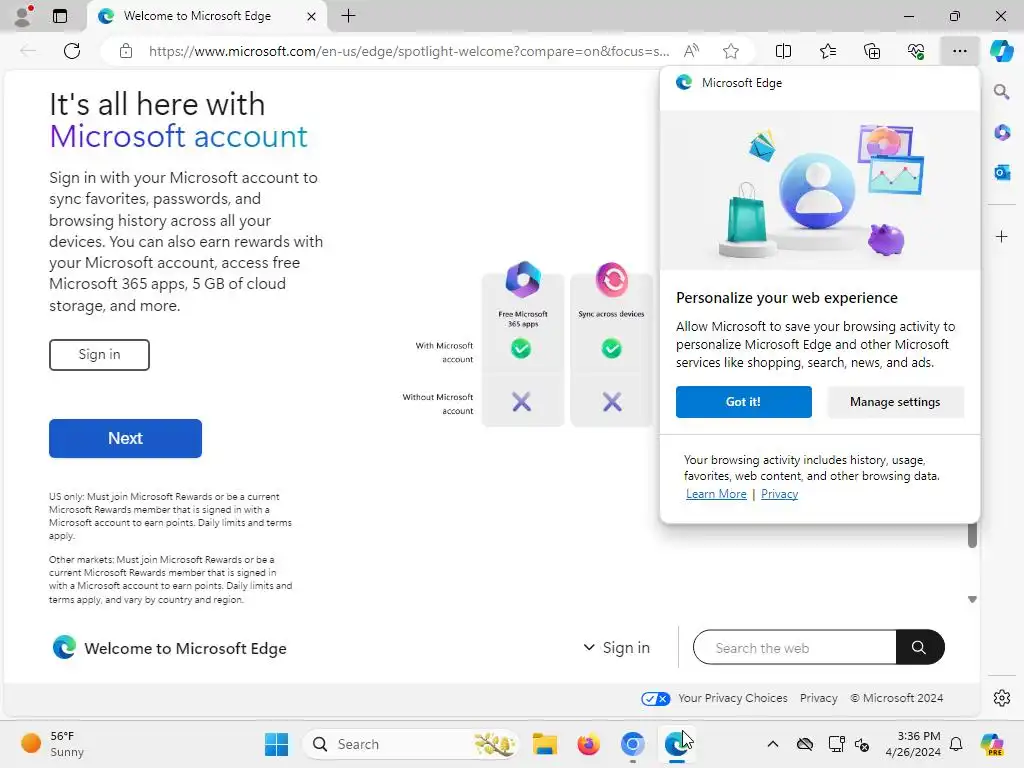Viewport: 1024px width, 768px height.
Task: Open the Privacy link in popup
Action: (779, 494)
